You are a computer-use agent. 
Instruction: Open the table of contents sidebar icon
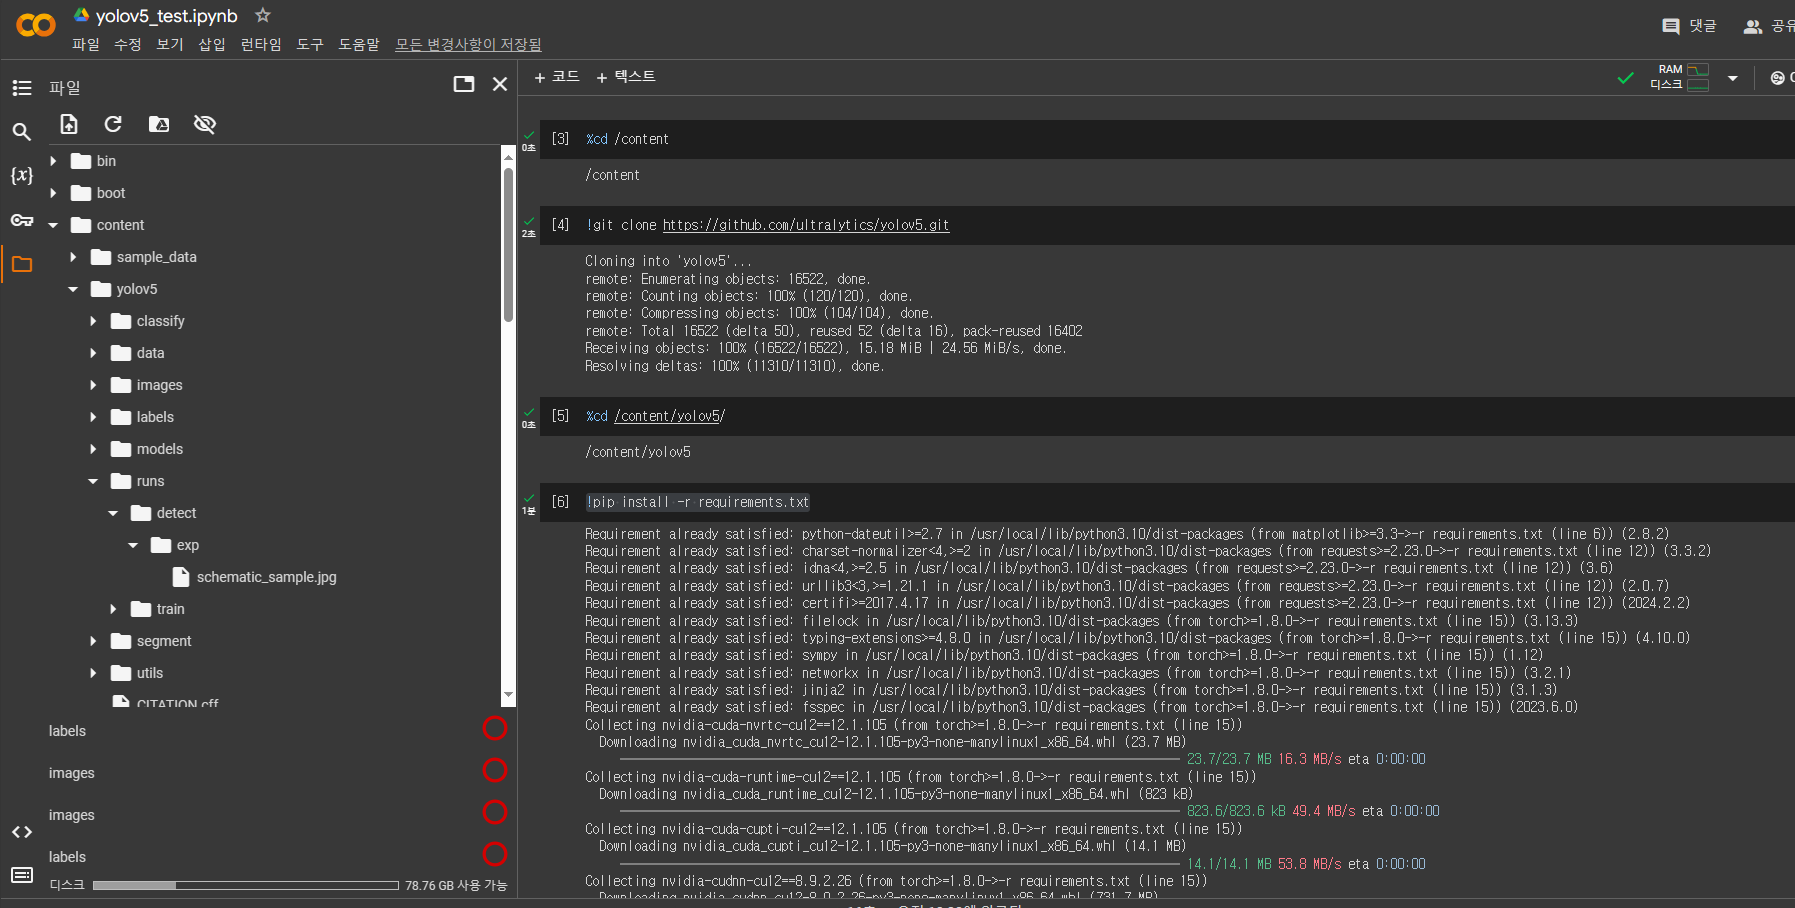point(22,88)
